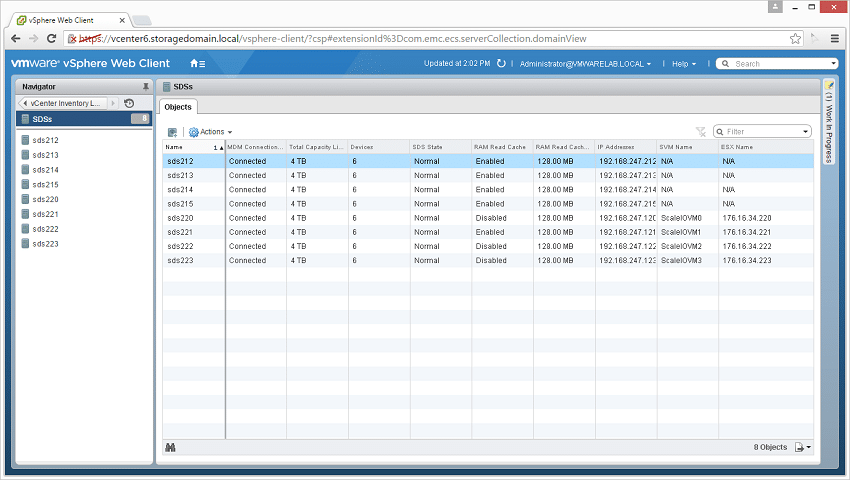
Task: Select the sds213 table row
Action: (488, 175)
